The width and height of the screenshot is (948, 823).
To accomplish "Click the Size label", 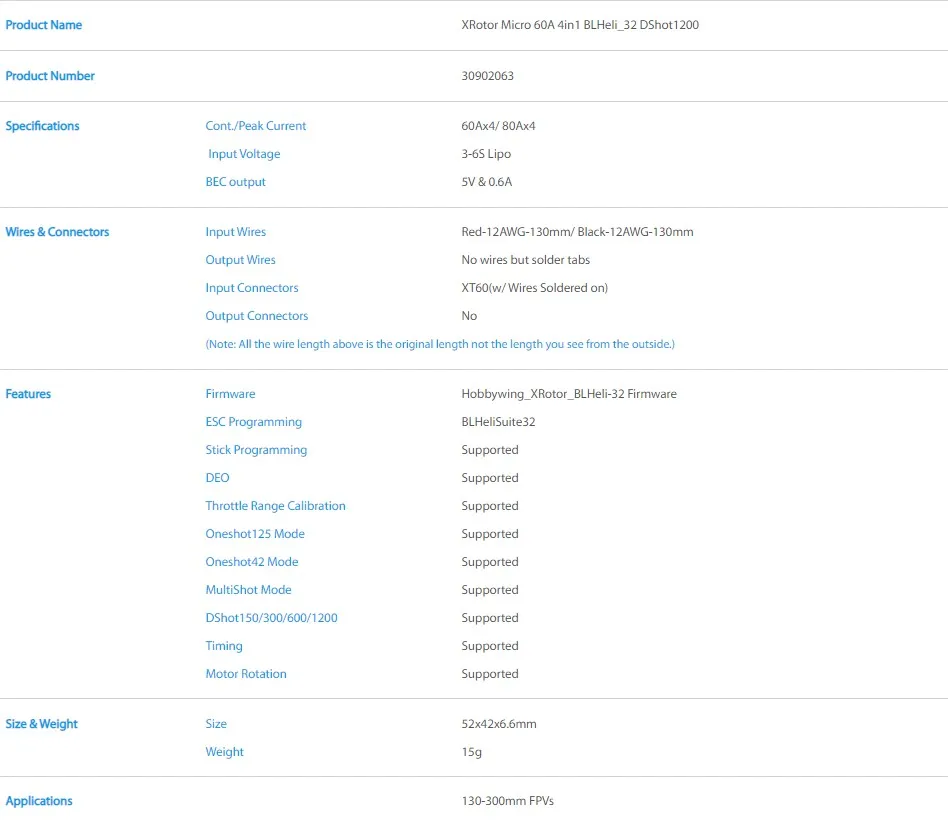I will click(x=216, y=724).
